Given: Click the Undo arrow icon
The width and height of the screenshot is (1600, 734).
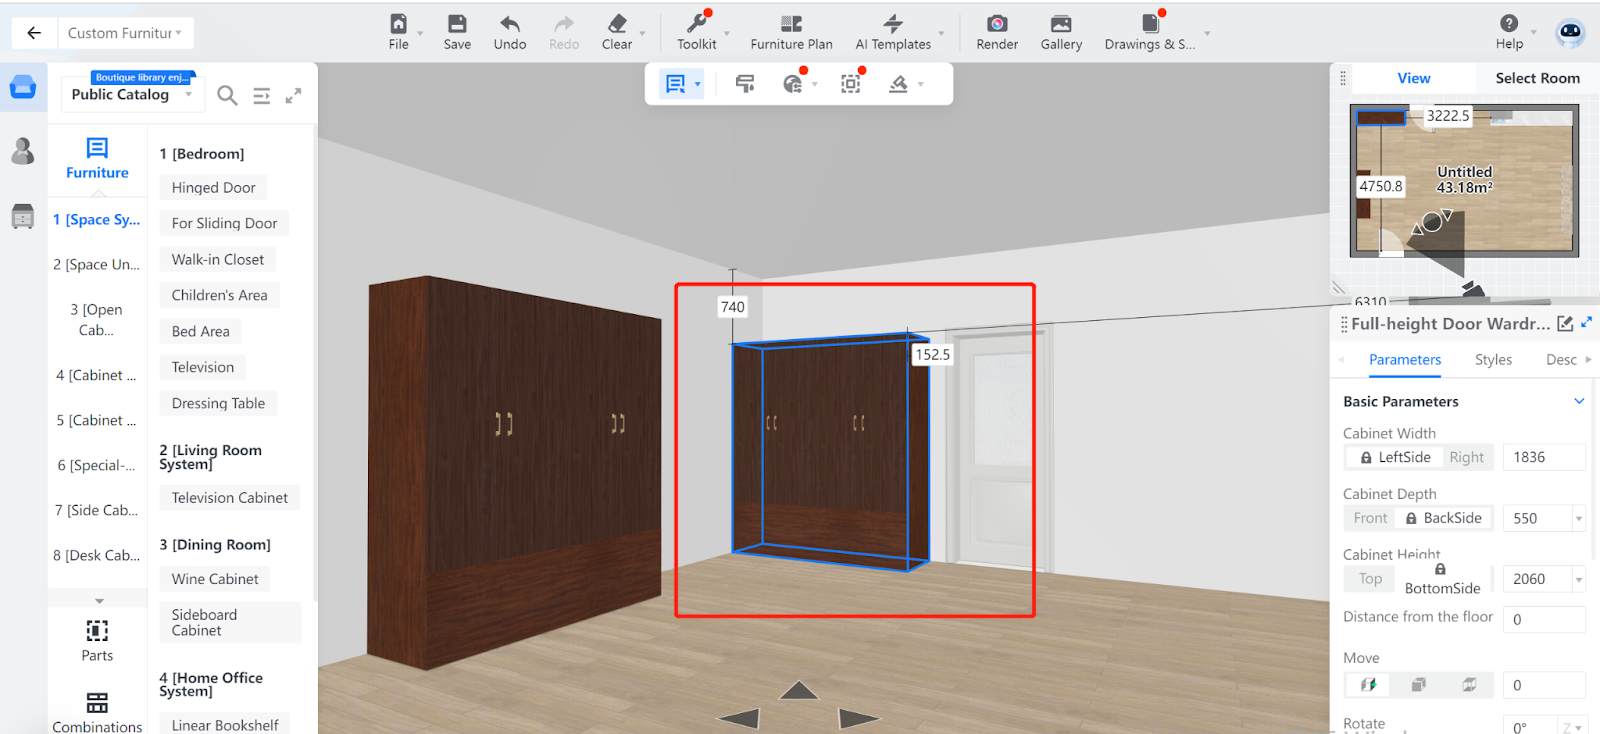Looking at the screenshot, I should pyautogui.click(x=509, y=24).
